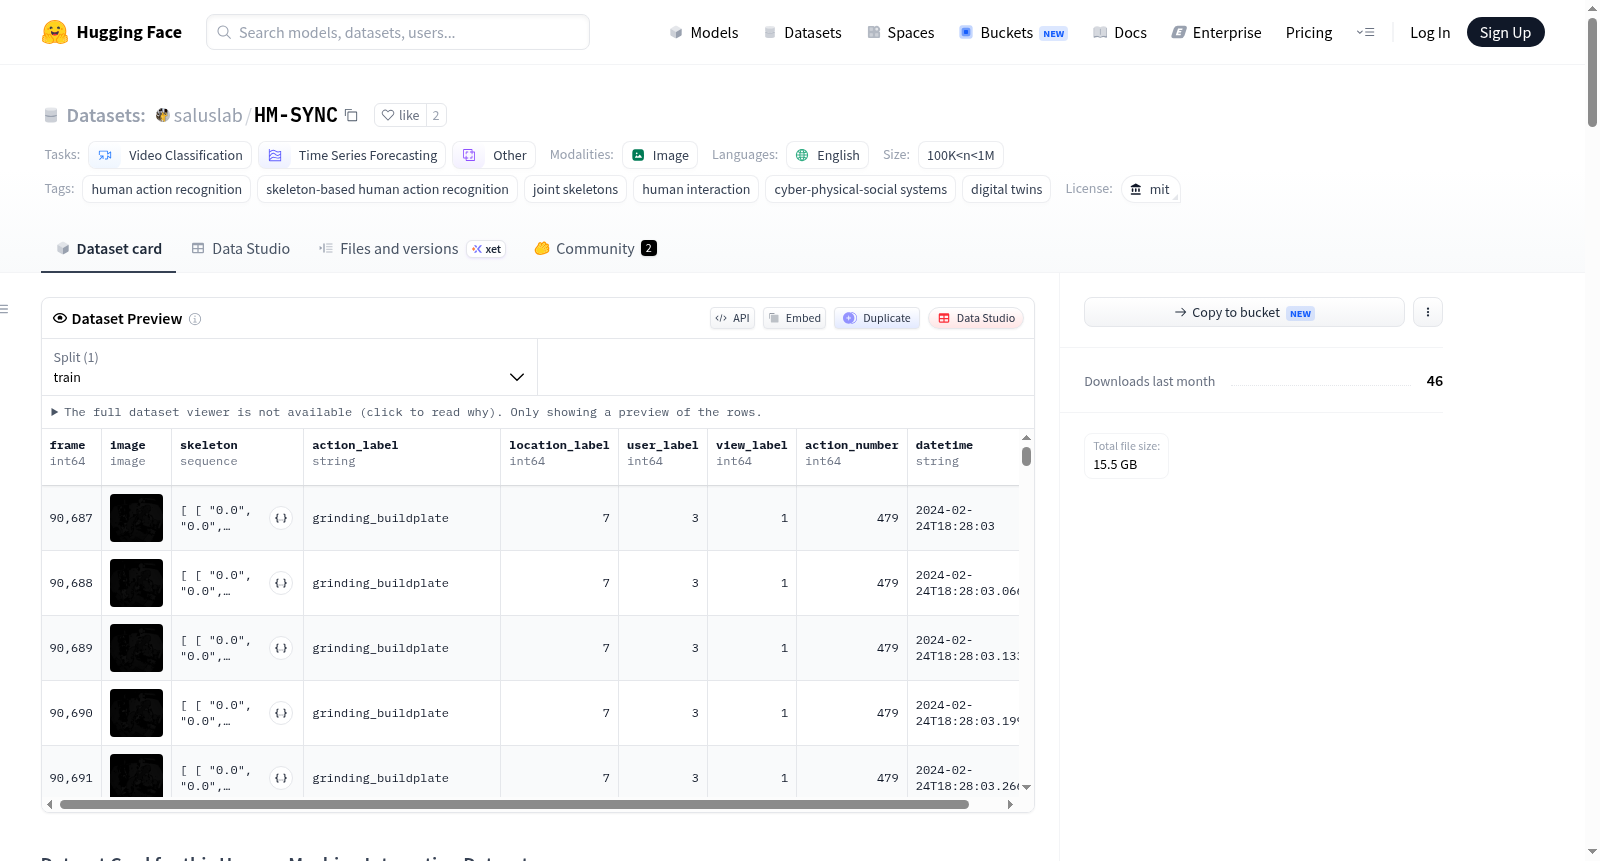Viewport: 1600px width, 861px height.
Task: Go to Models page
Action: coord(703,32)
